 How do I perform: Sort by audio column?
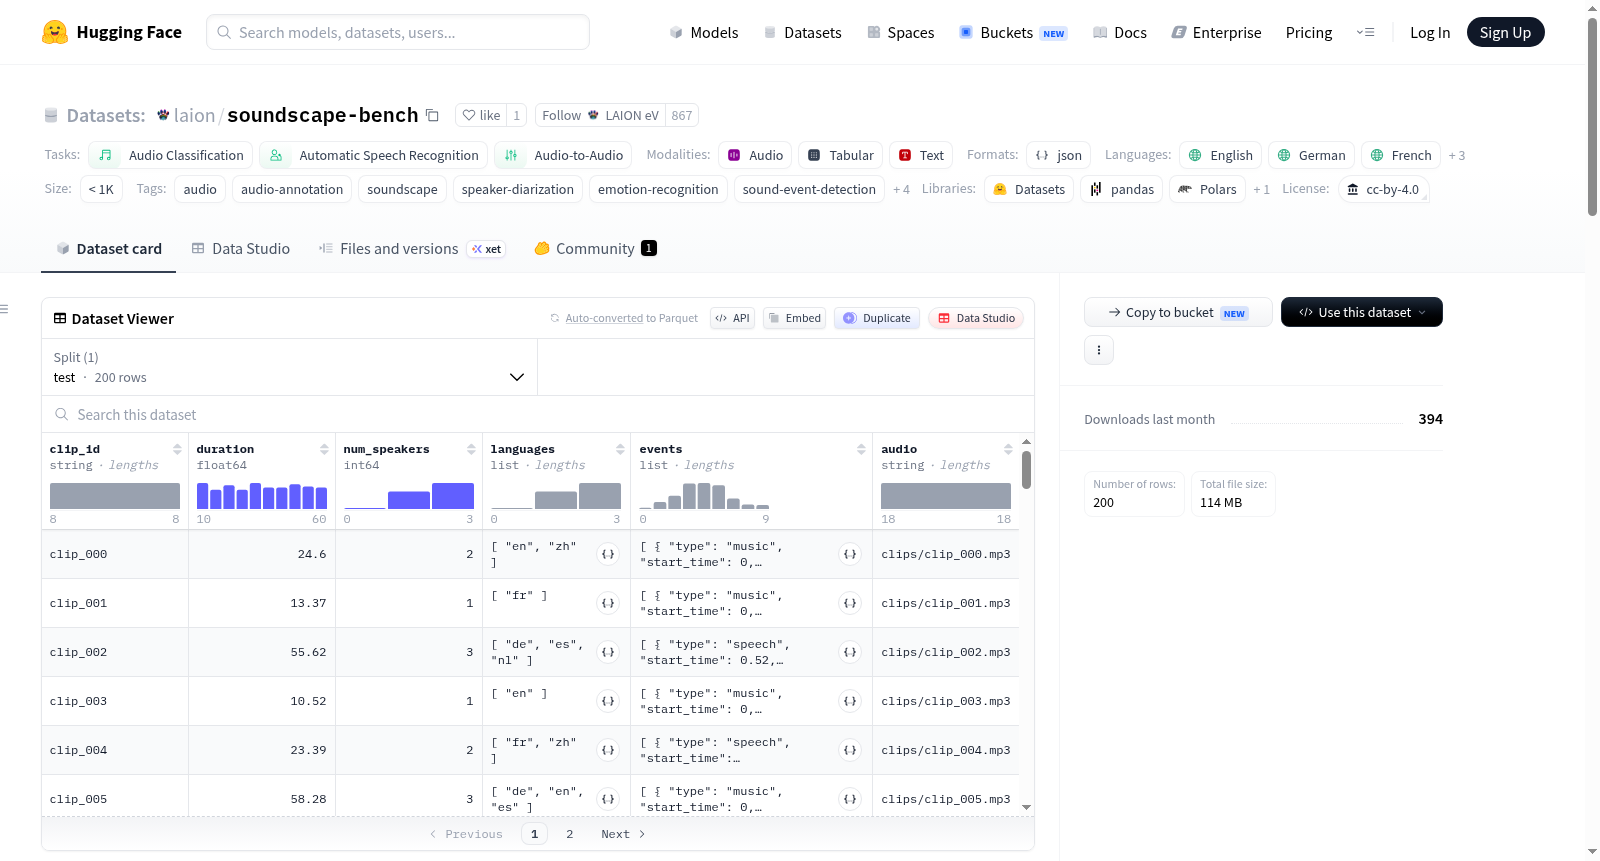[1008, 450]
